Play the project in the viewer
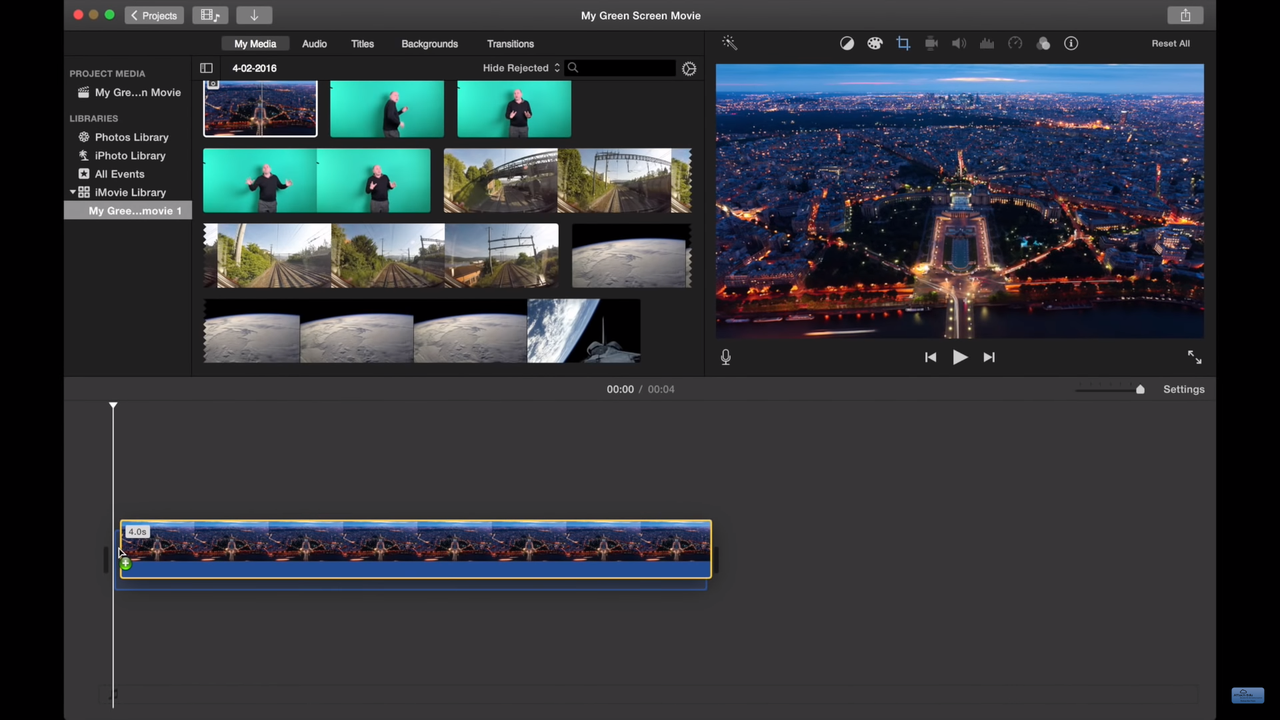 tap(959, 356)
